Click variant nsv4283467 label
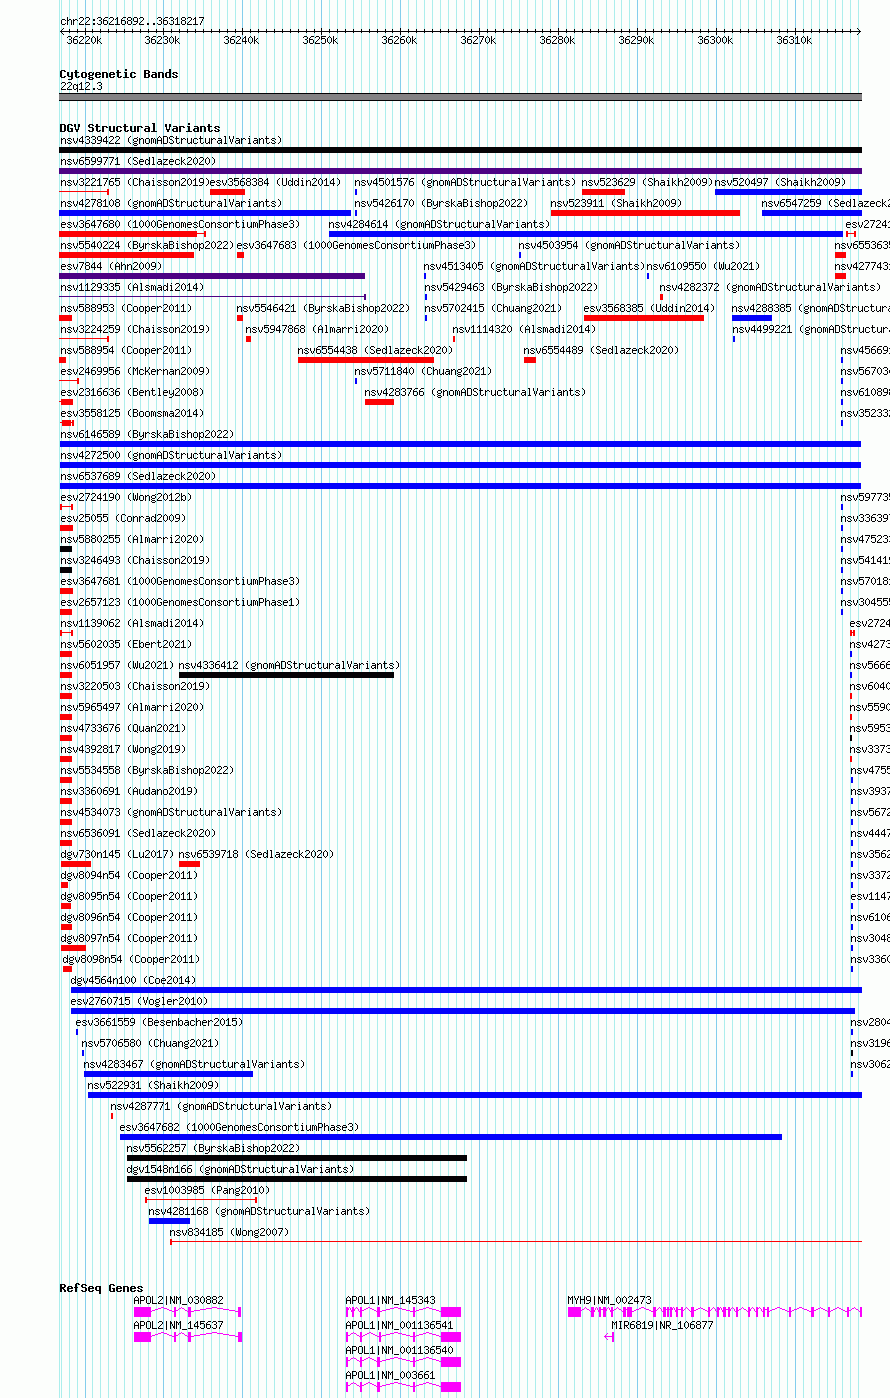This screenshot has height=1398, width=890. [x=194, y=1064]
